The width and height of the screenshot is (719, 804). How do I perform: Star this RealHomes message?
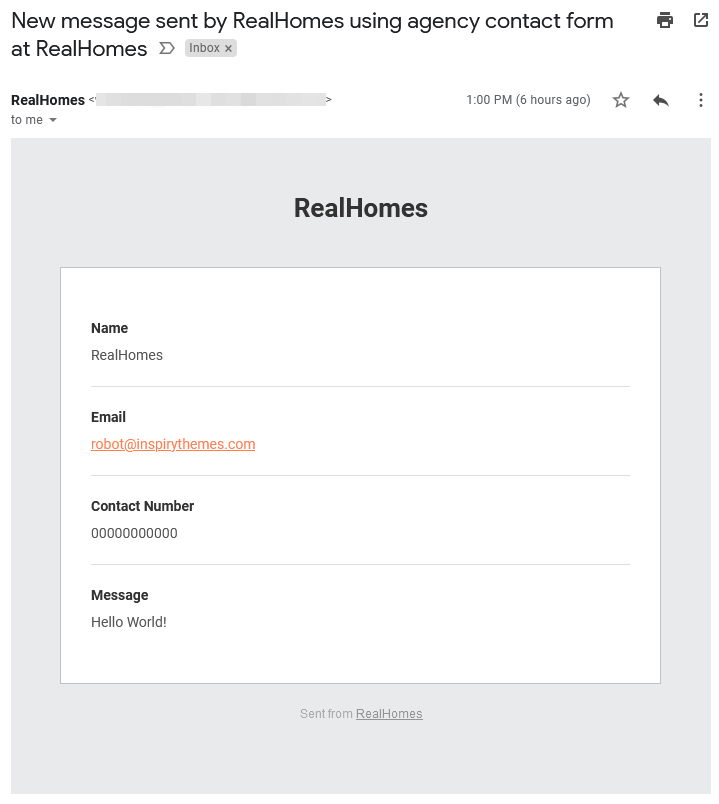(621, 100)
